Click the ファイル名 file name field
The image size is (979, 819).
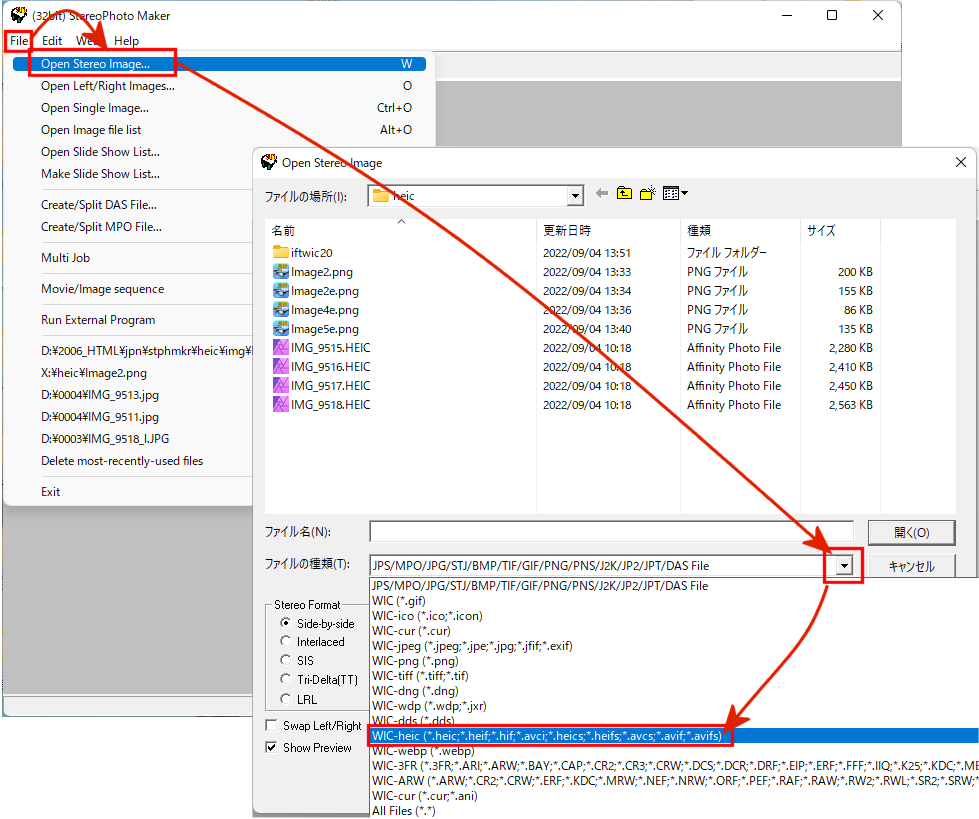611,532
